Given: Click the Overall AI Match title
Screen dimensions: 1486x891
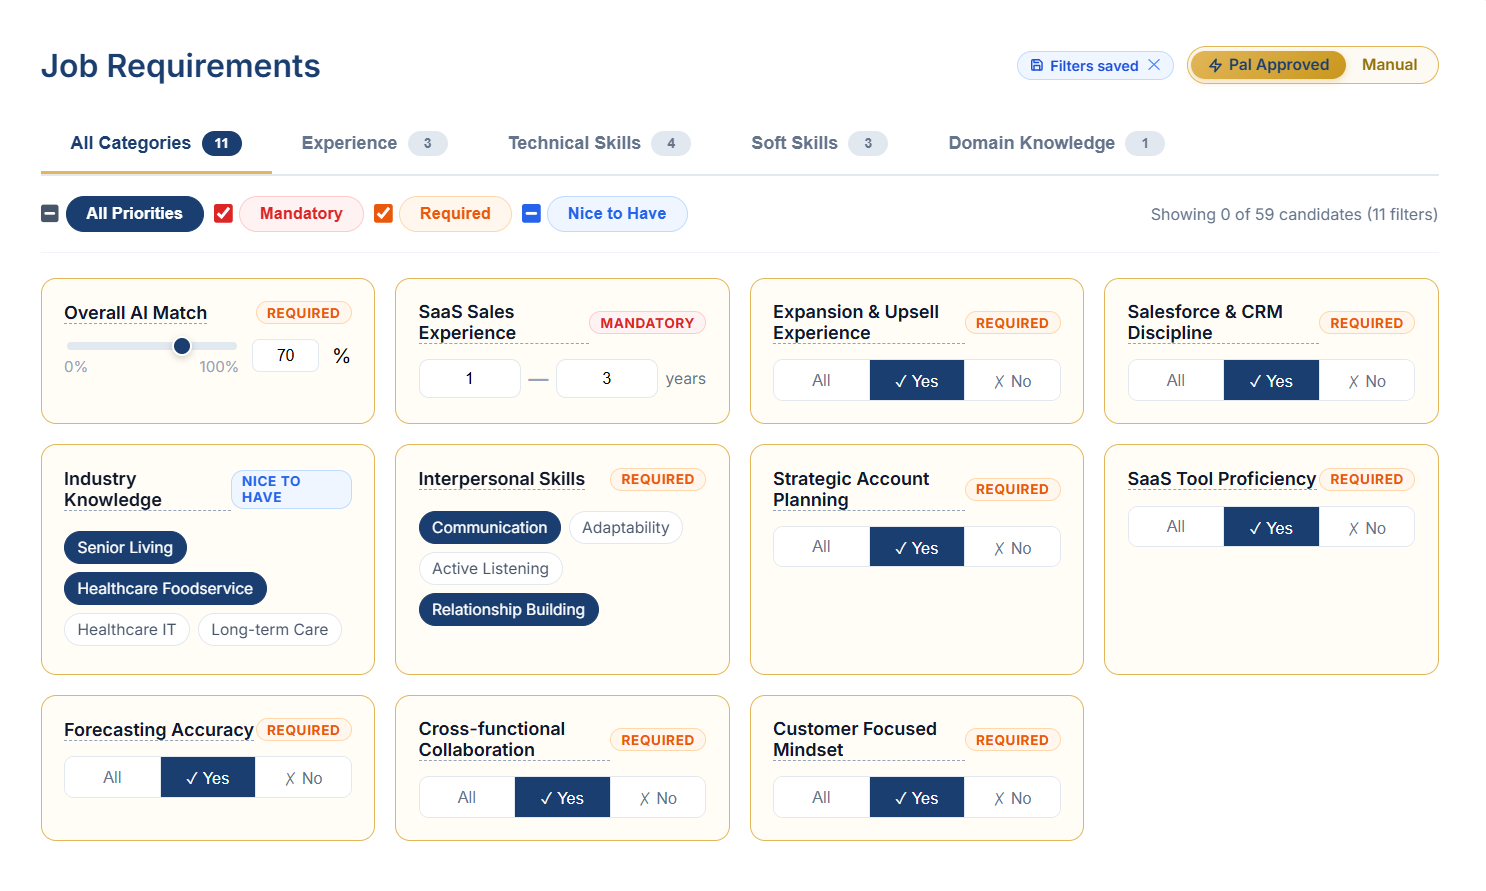Looking at the screenshot, I should [x=136, y=313].
